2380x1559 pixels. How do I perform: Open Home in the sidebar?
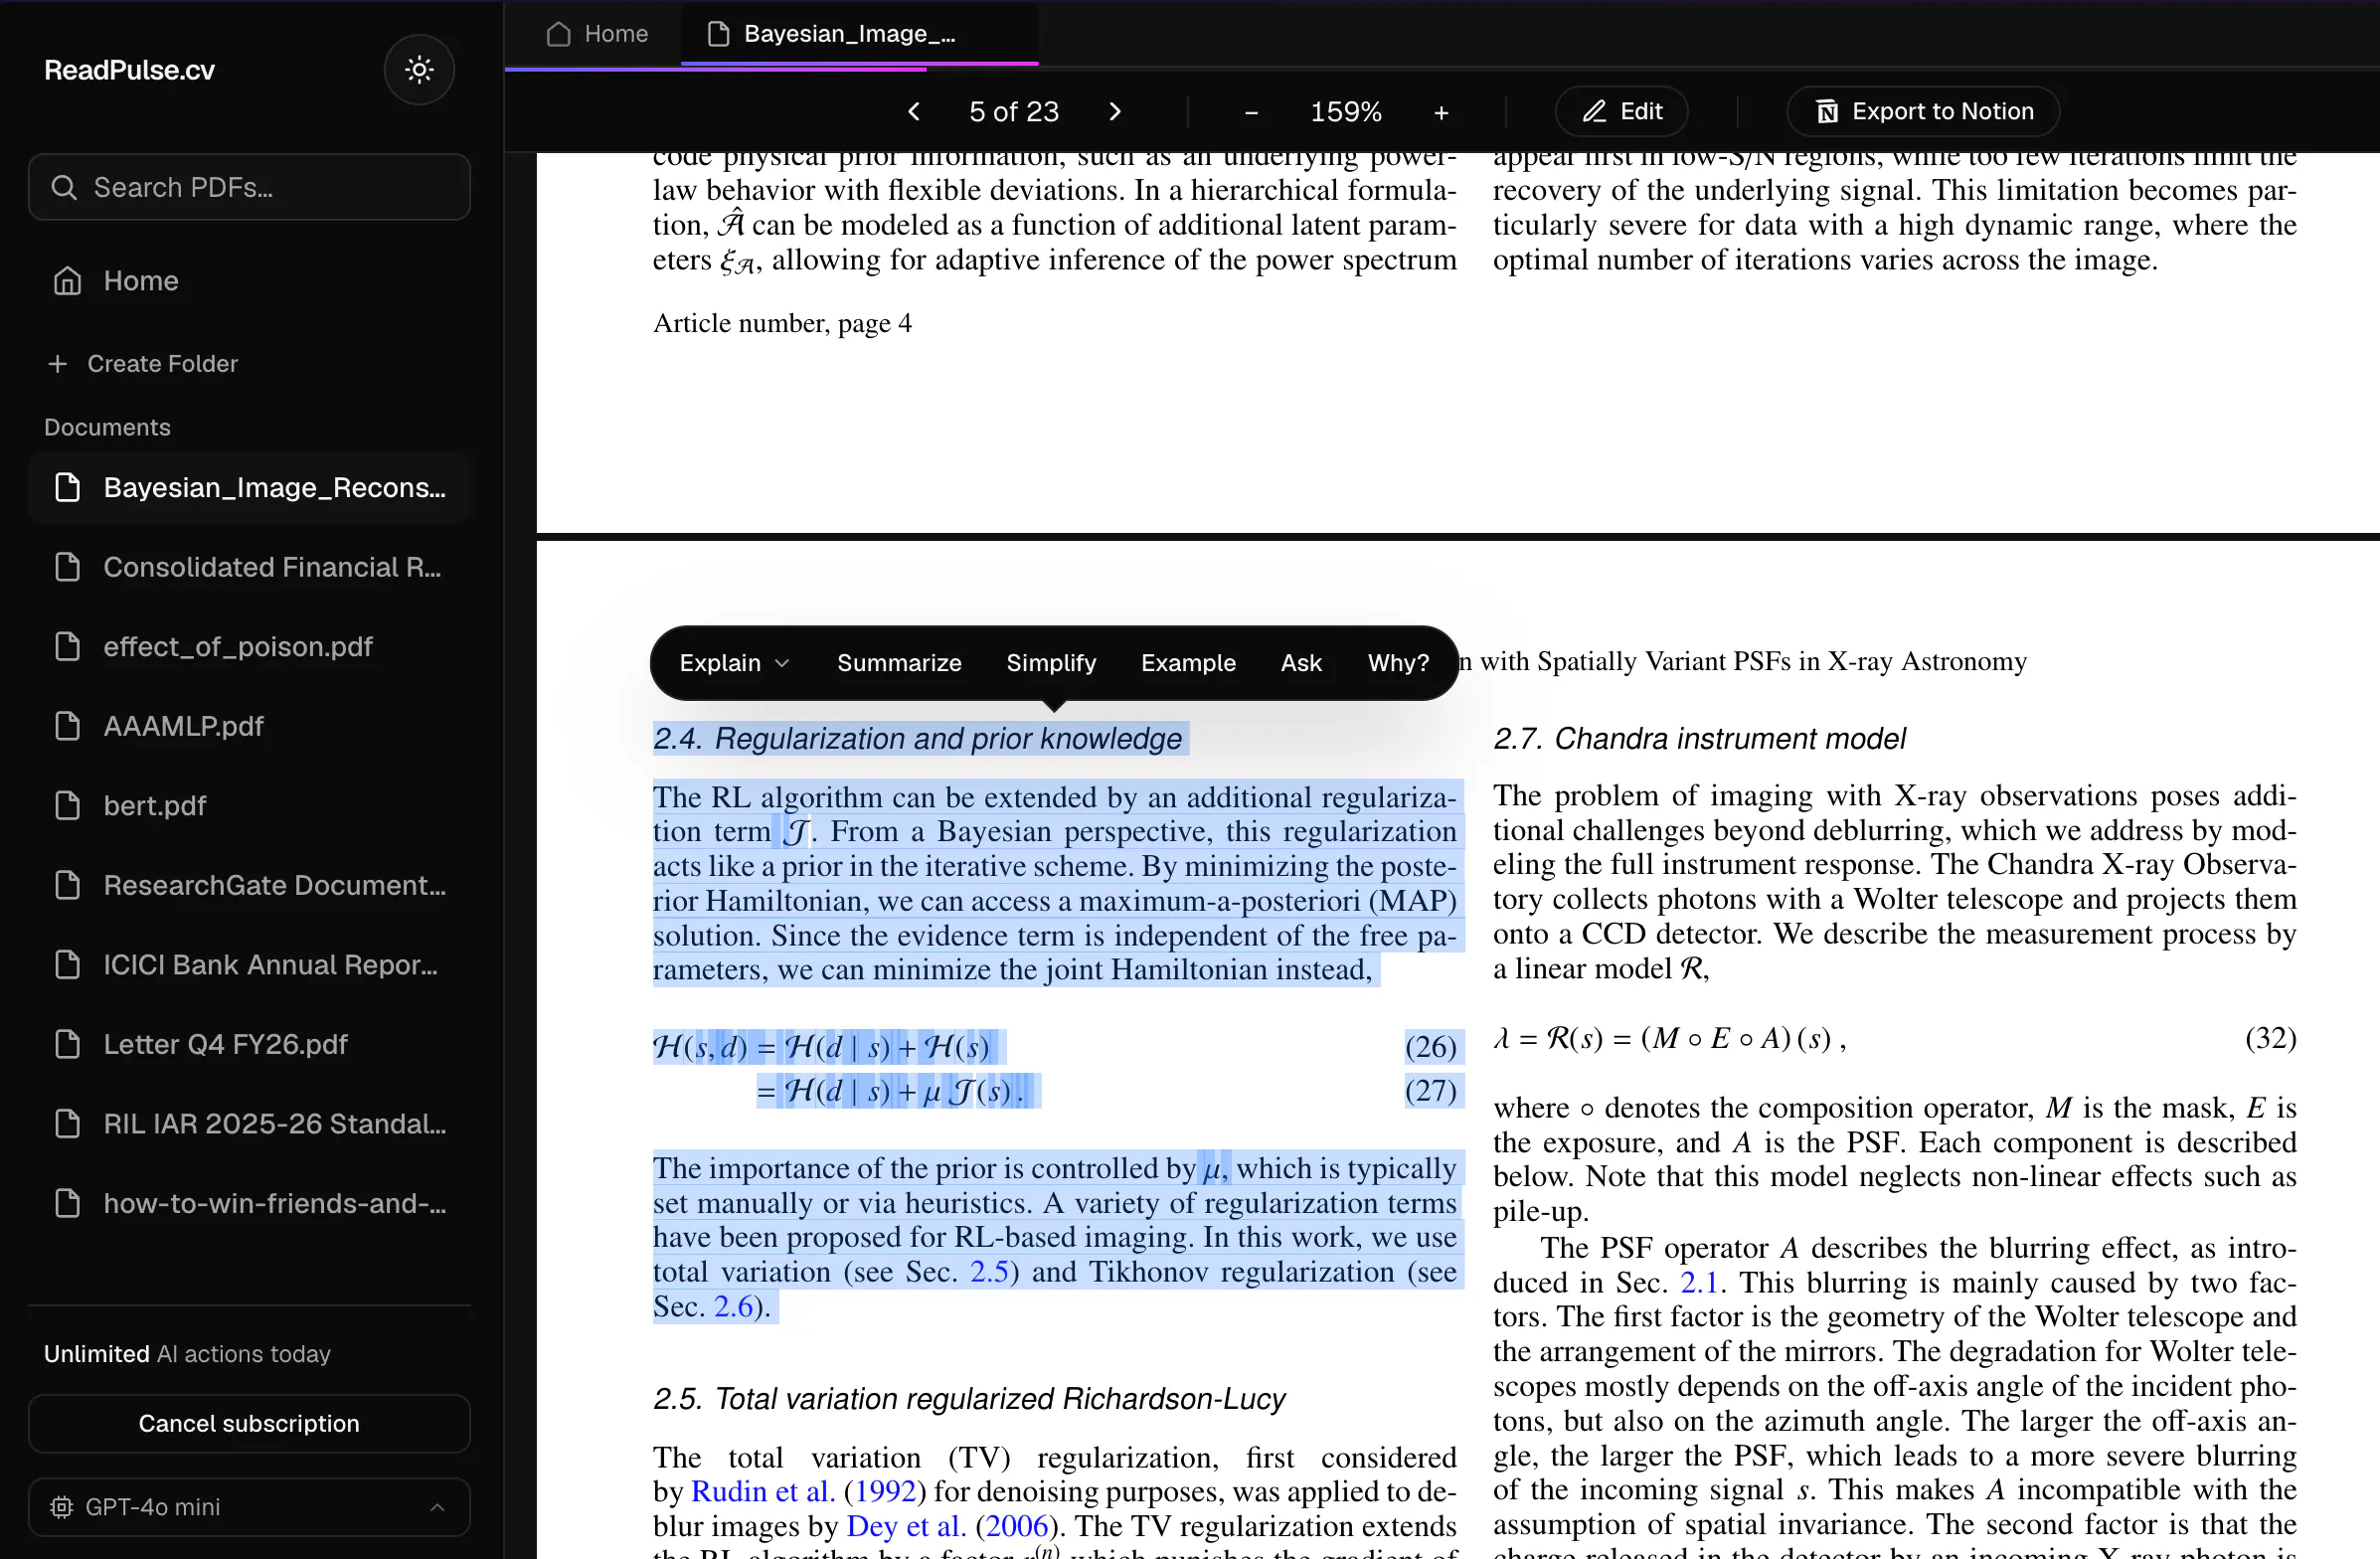pyautogui.click(x=249, y=281)
